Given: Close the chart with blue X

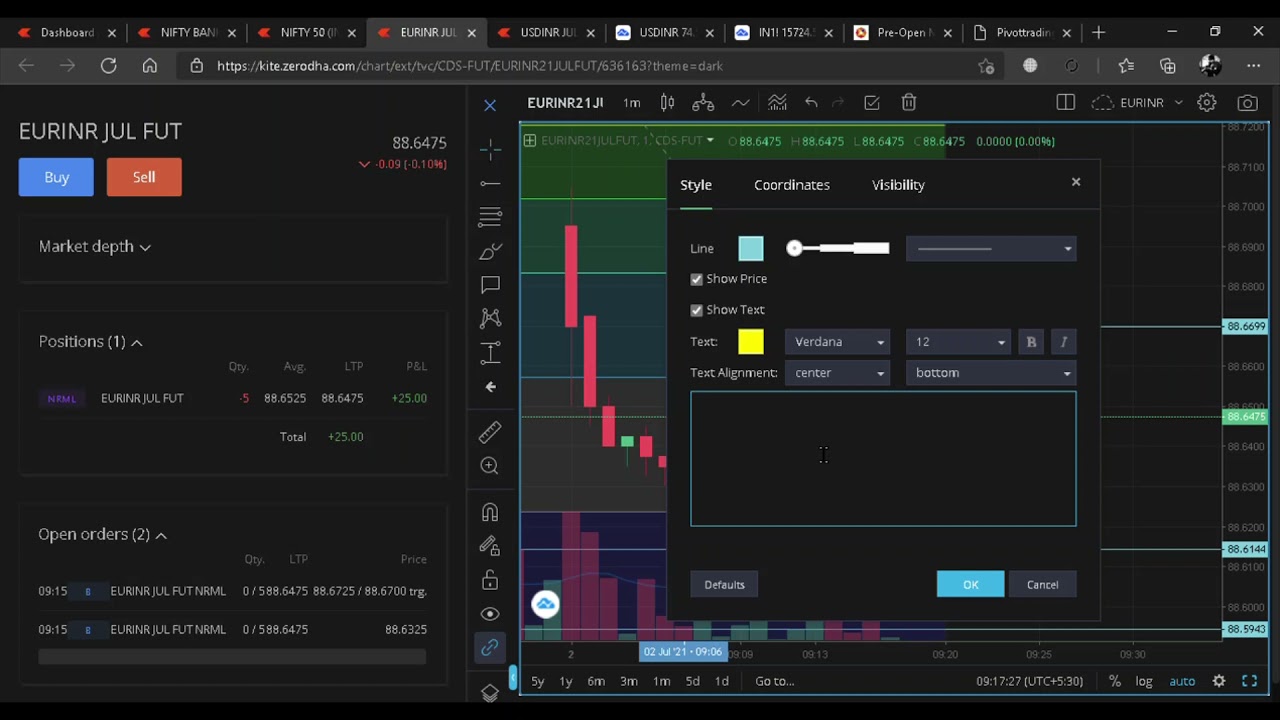Looking at the screenshot, I should tap(490, 104).
